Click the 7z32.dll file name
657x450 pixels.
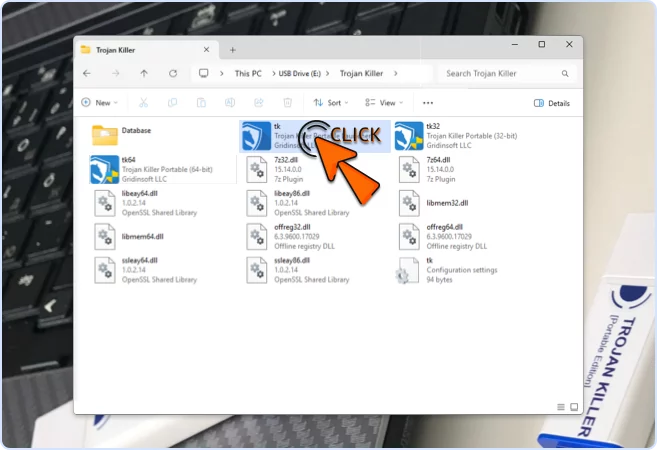coord(286,160)
